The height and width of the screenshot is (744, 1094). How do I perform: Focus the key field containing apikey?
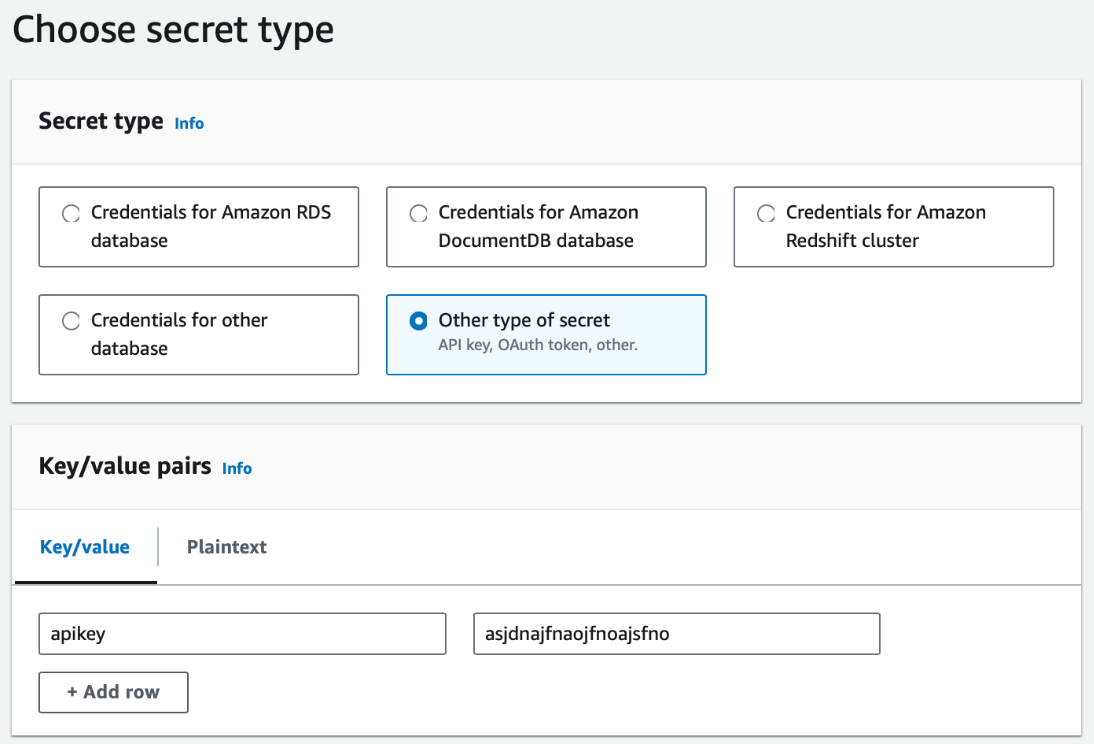(242, 634)
